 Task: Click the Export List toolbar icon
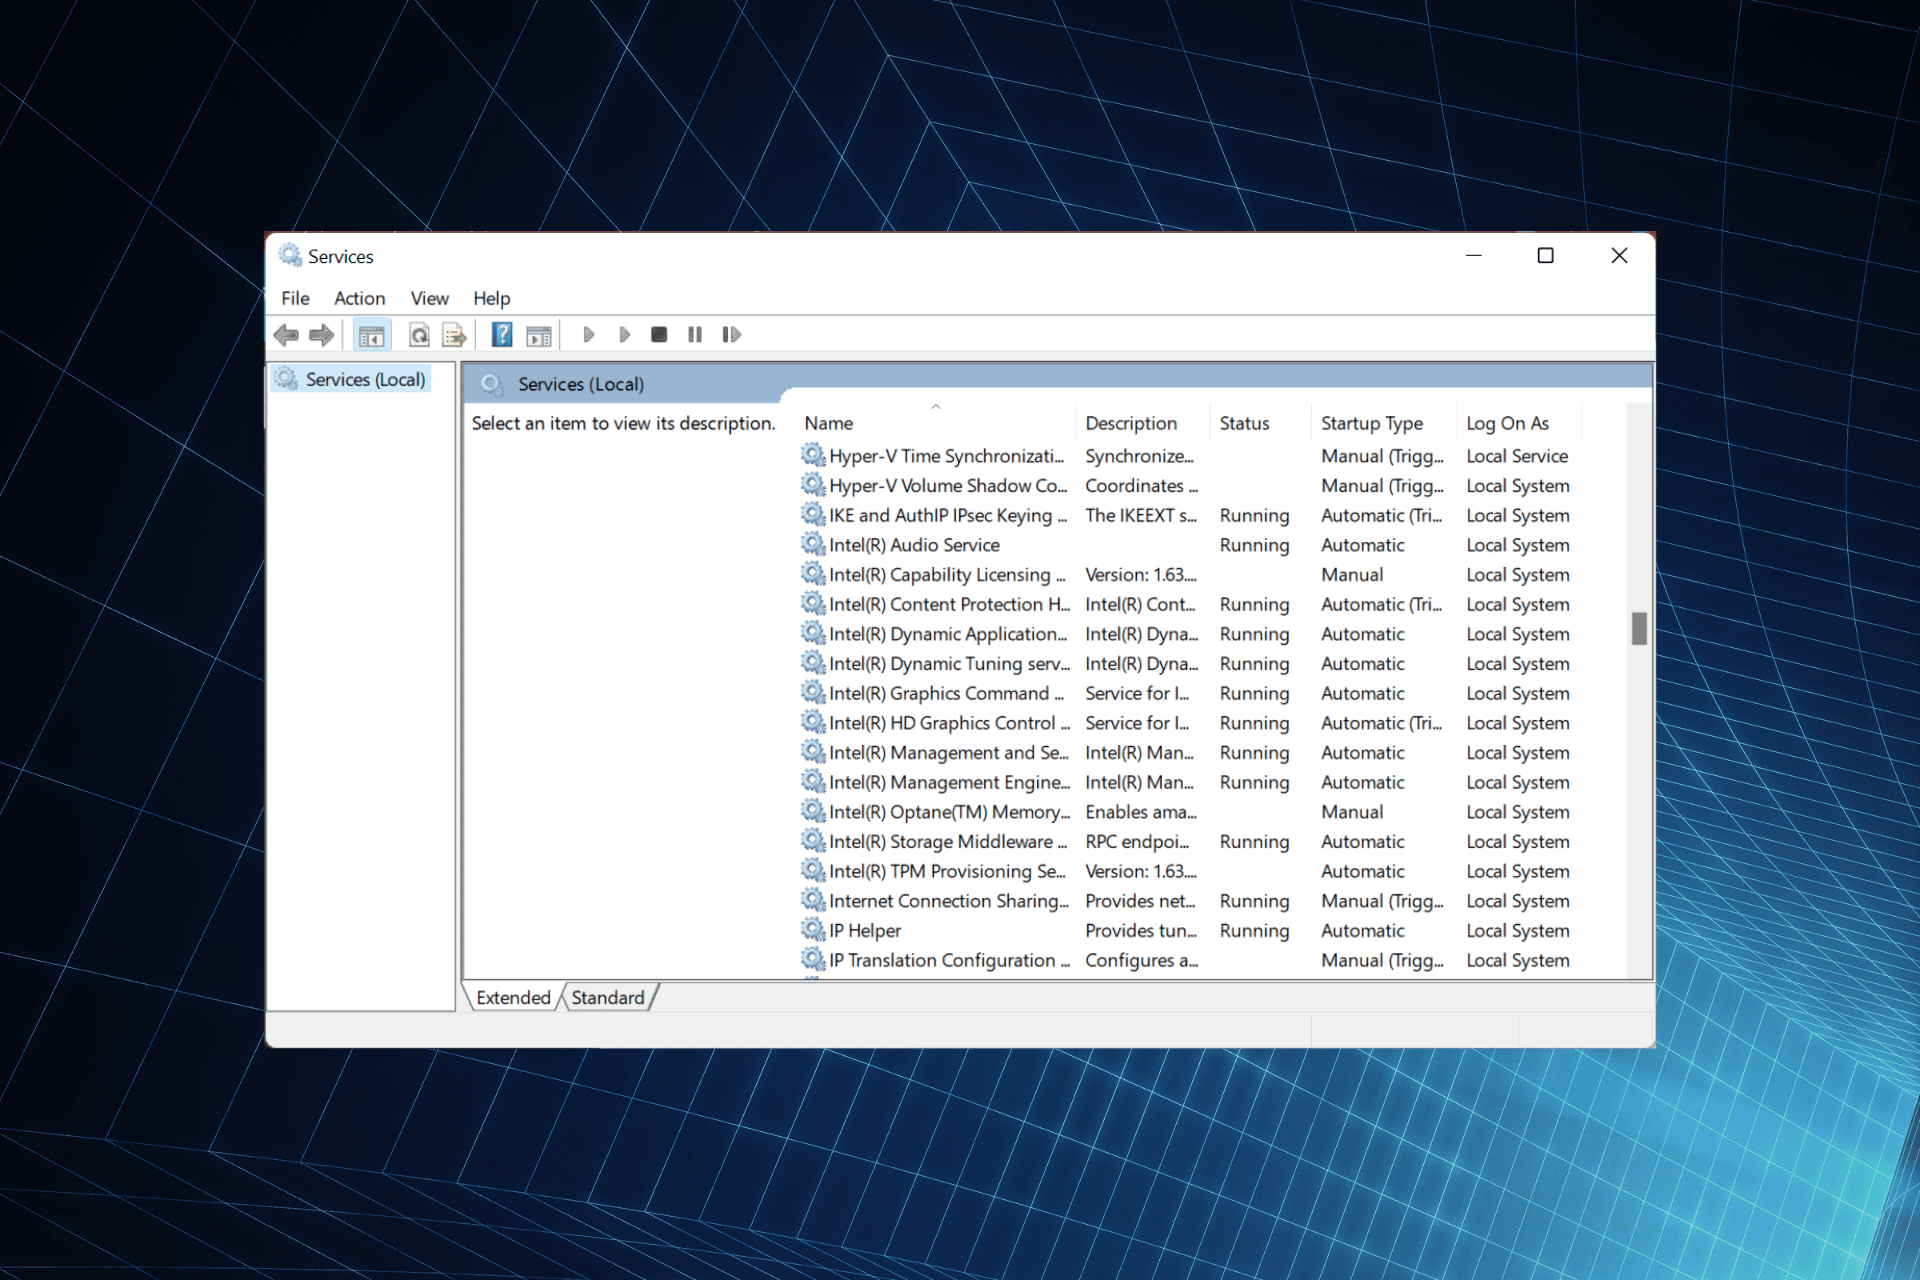454,336
